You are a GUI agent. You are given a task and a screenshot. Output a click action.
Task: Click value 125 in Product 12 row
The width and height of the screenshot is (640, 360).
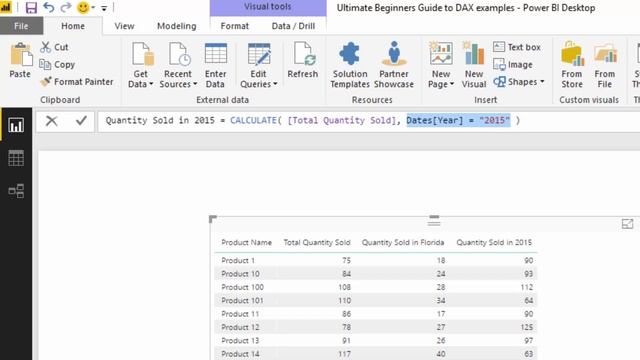coord(527,327)
